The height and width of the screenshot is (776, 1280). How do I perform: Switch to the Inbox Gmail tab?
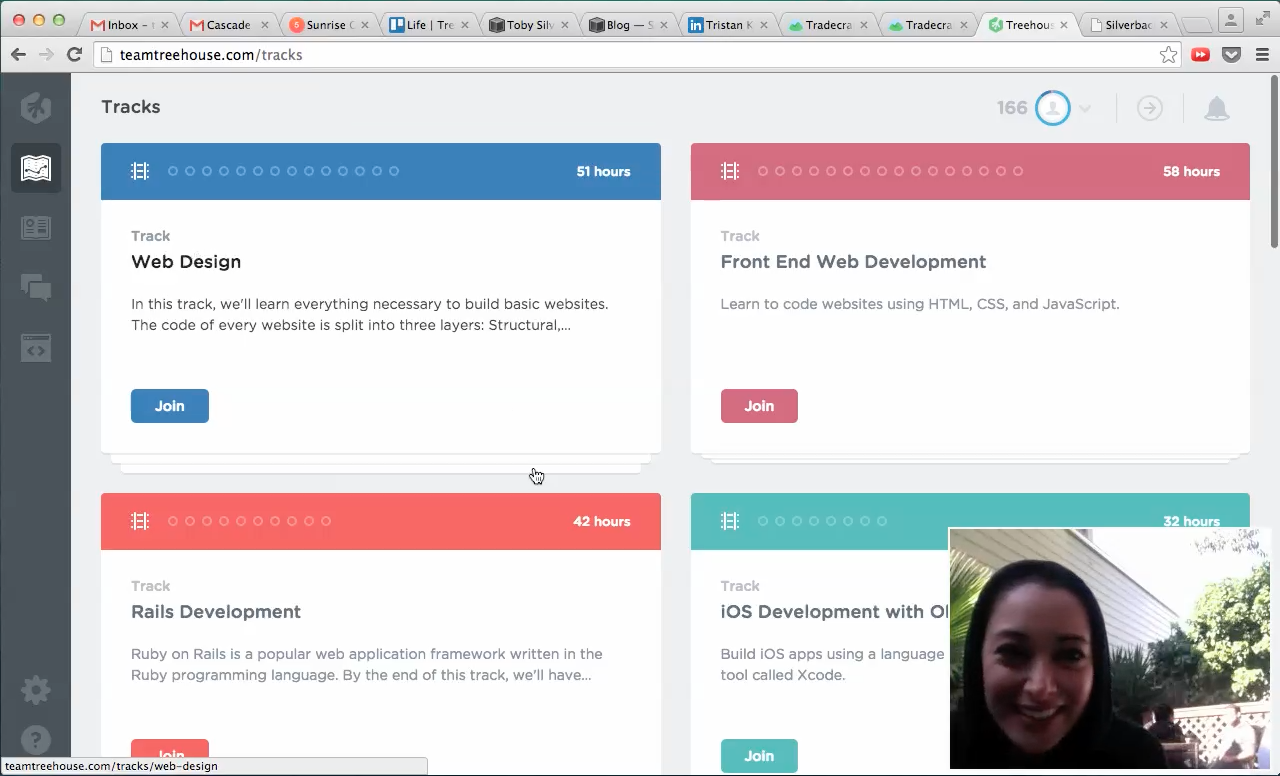pyautogui.click(x=128, y=25)
